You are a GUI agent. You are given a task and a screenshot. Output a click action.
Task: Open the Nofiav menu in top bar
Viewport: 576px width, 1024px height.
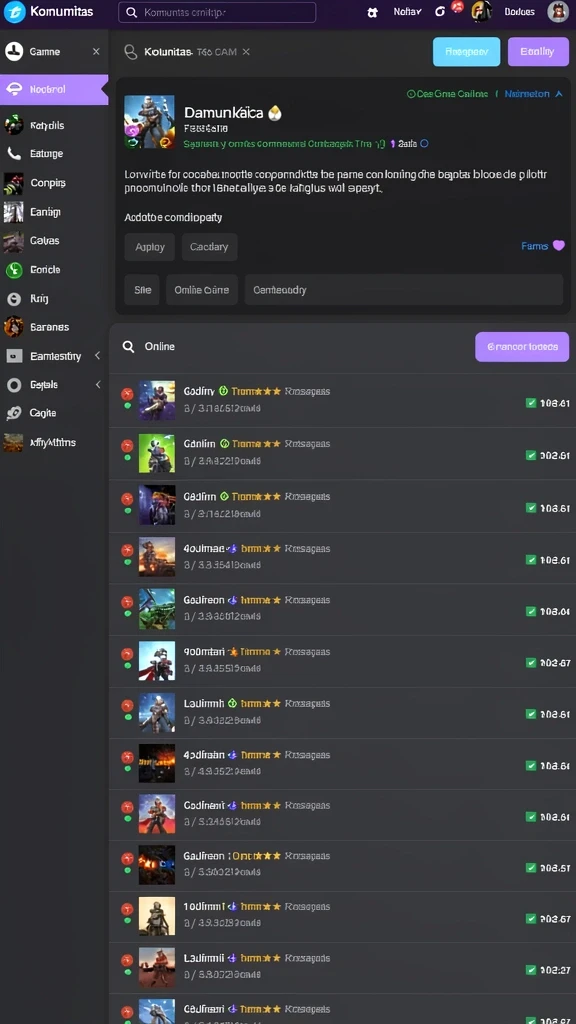click(408, 12)
